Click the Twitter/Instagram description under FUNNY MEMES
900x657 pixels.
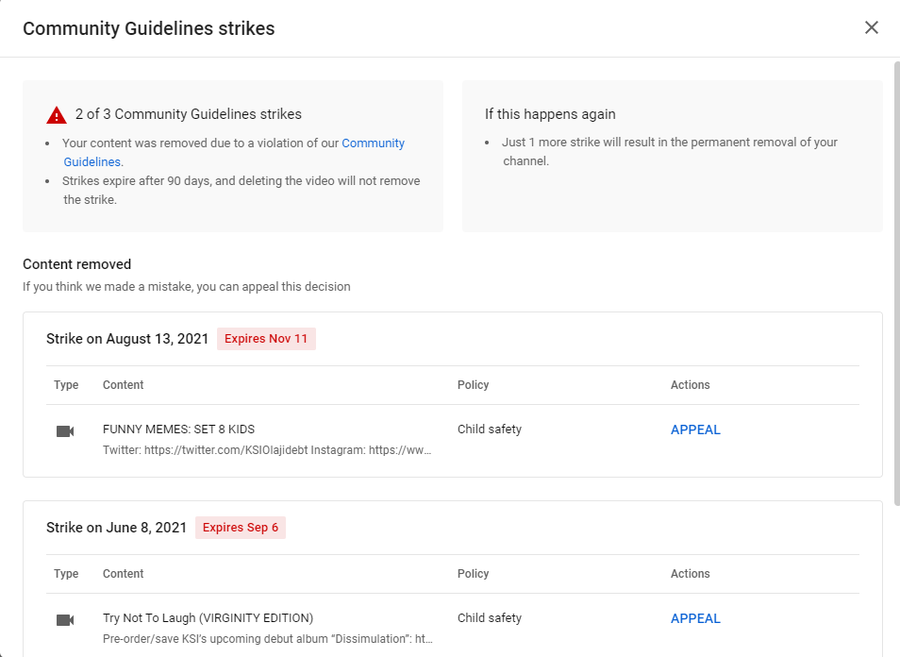click(267, 450)
